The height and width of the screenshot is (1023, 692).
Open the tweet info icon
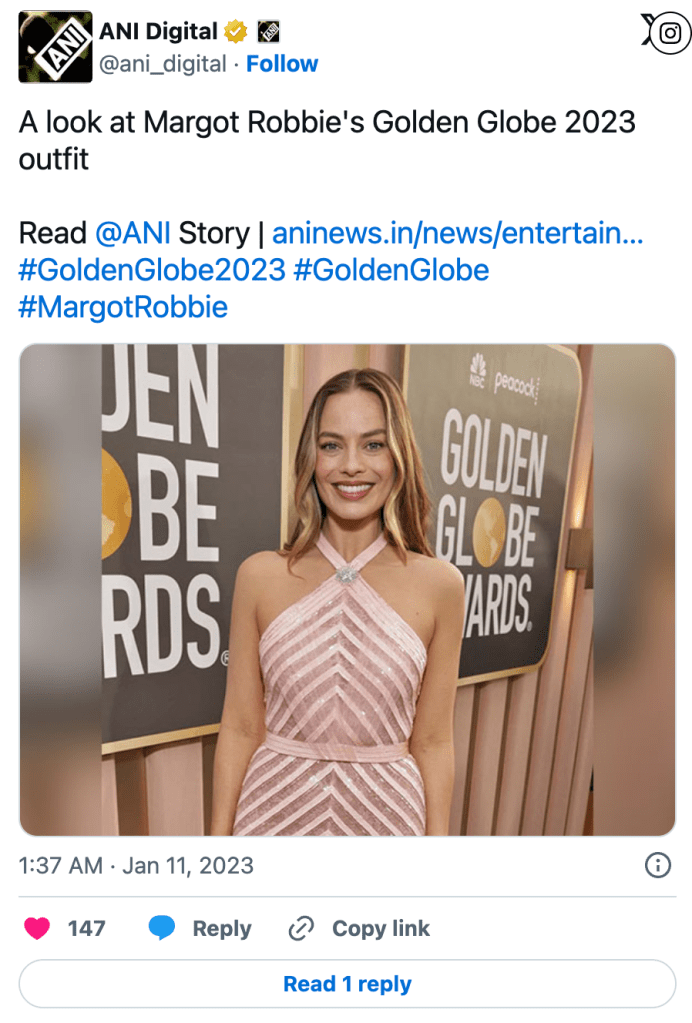tap(657, 865)
